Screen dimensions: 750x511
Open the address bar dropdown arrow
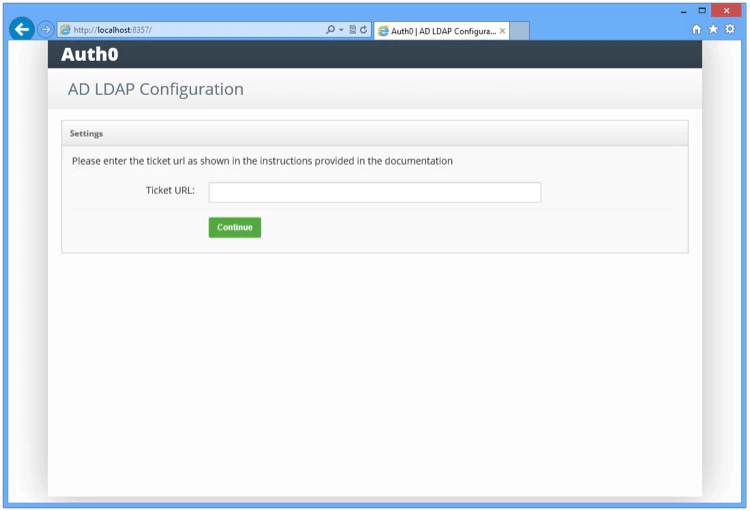[341, 30]
